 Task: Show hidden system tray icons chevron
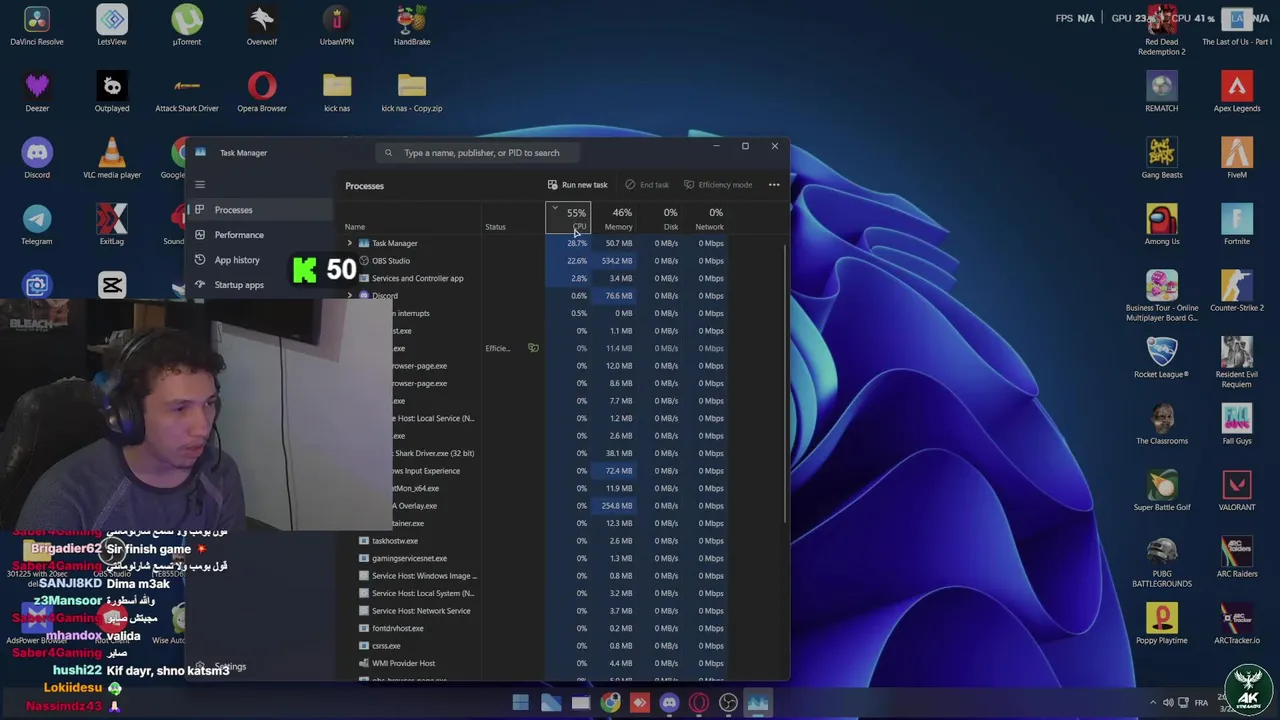[x=1152, y=703]
